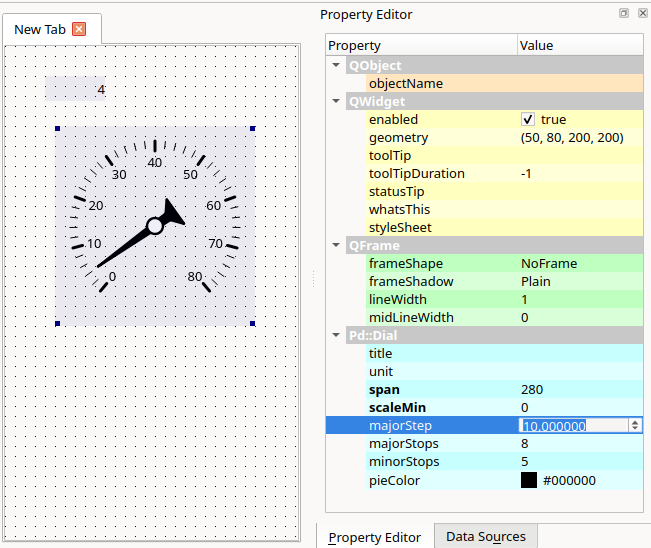
Task: Collapse the QWidget property group
Action: point(336,101)
